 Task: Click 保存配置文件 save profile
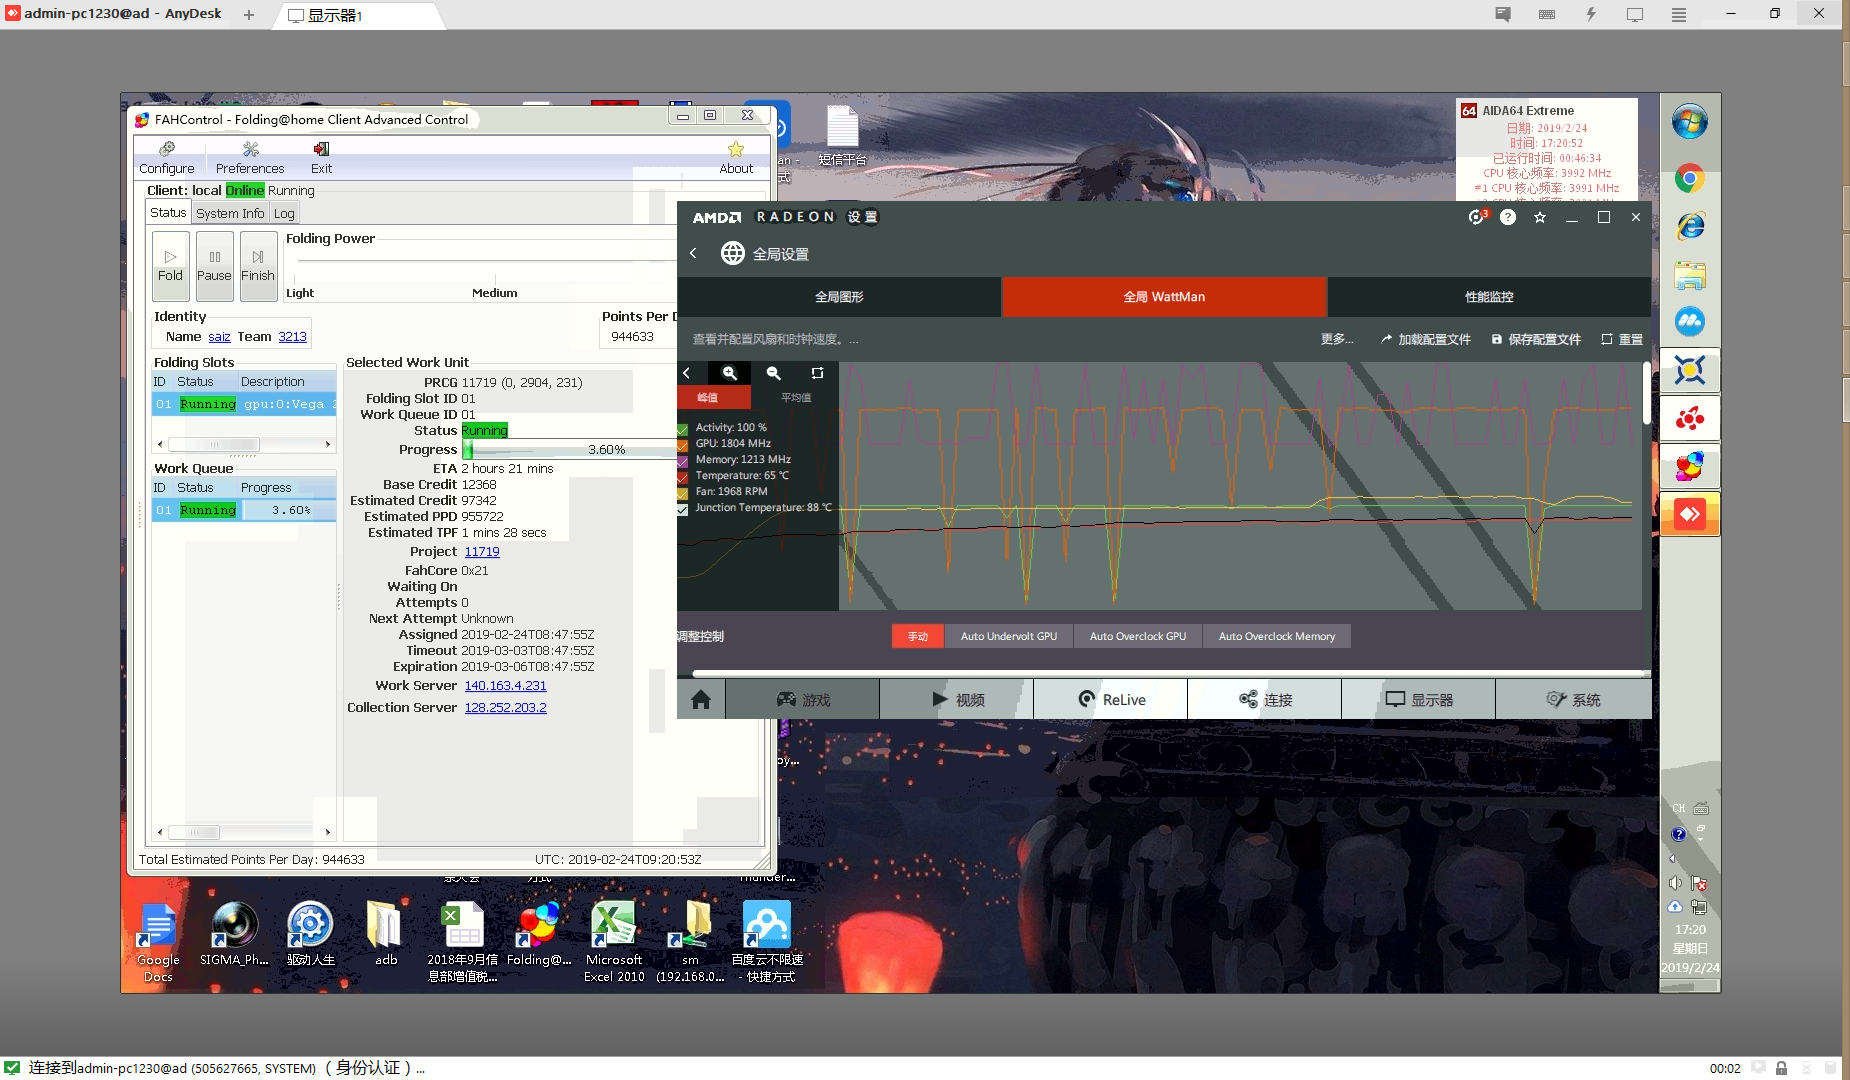(1536, 339)
